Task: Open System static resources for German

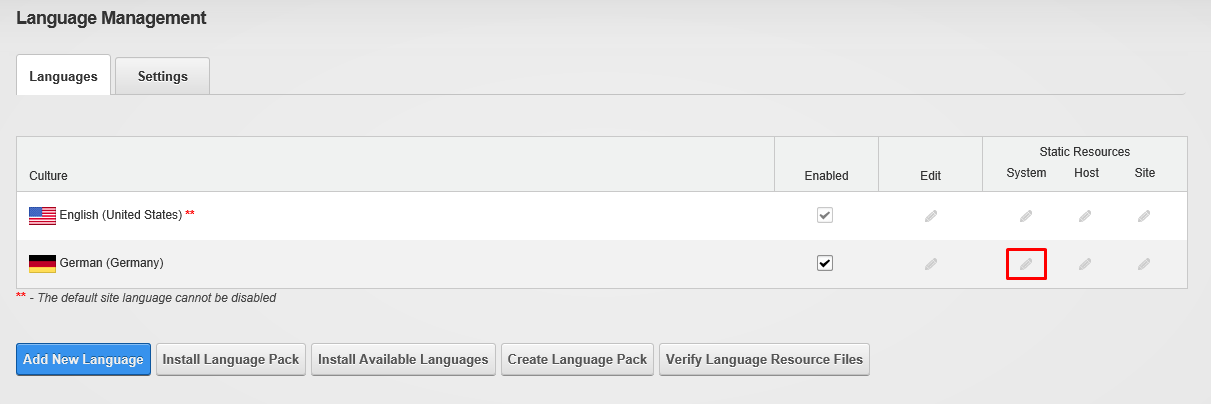Action: pos(1026,264)
